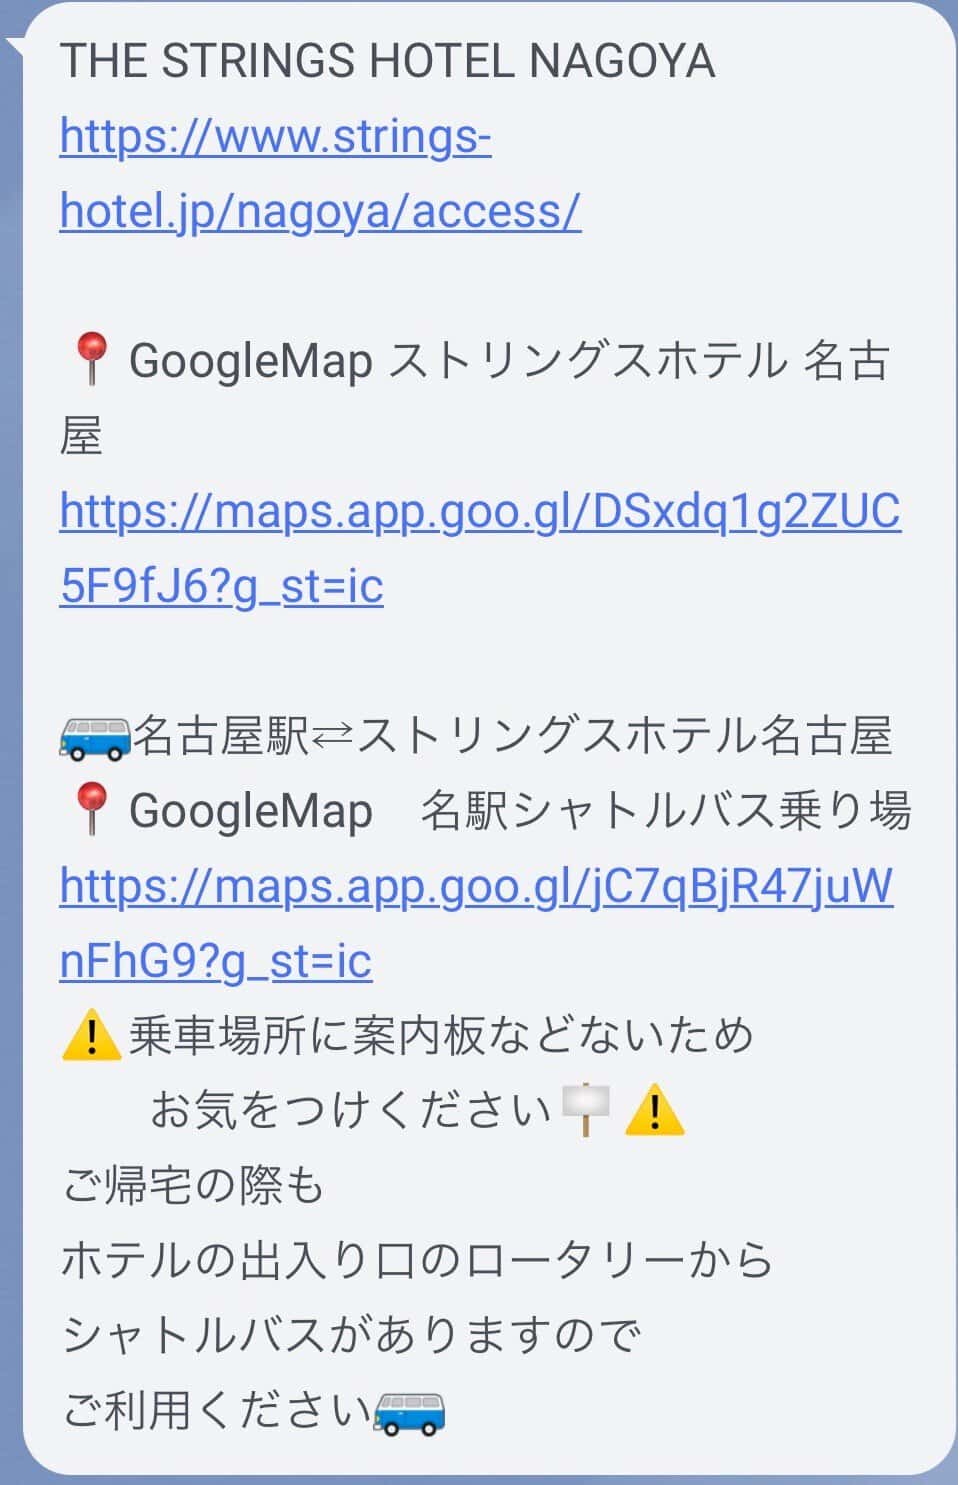This screenshot has height=1485, width=958.
Task: Click the ホテルの出入り口のロータリーから line
Action: click(x=417, y=1261)
